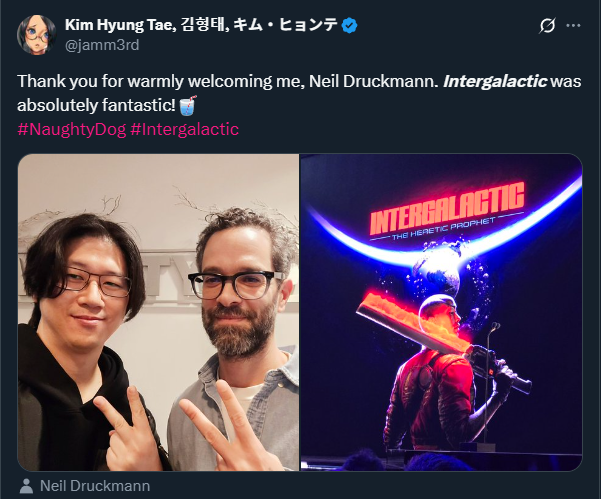Screen dimensions: 601x499
Task: Click the person icon beside tagged name
Action: (x=26, y=486)
